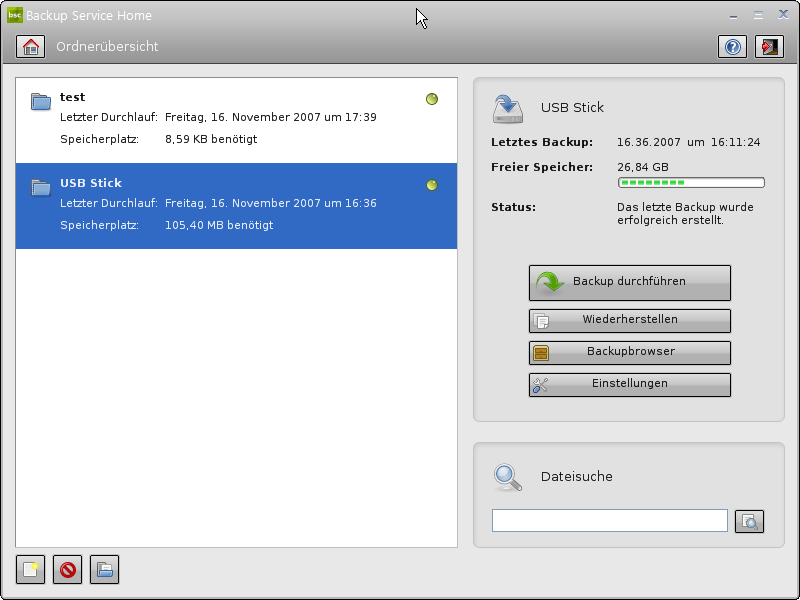Click the home icon in the toolbar

(x=31, y=47)
